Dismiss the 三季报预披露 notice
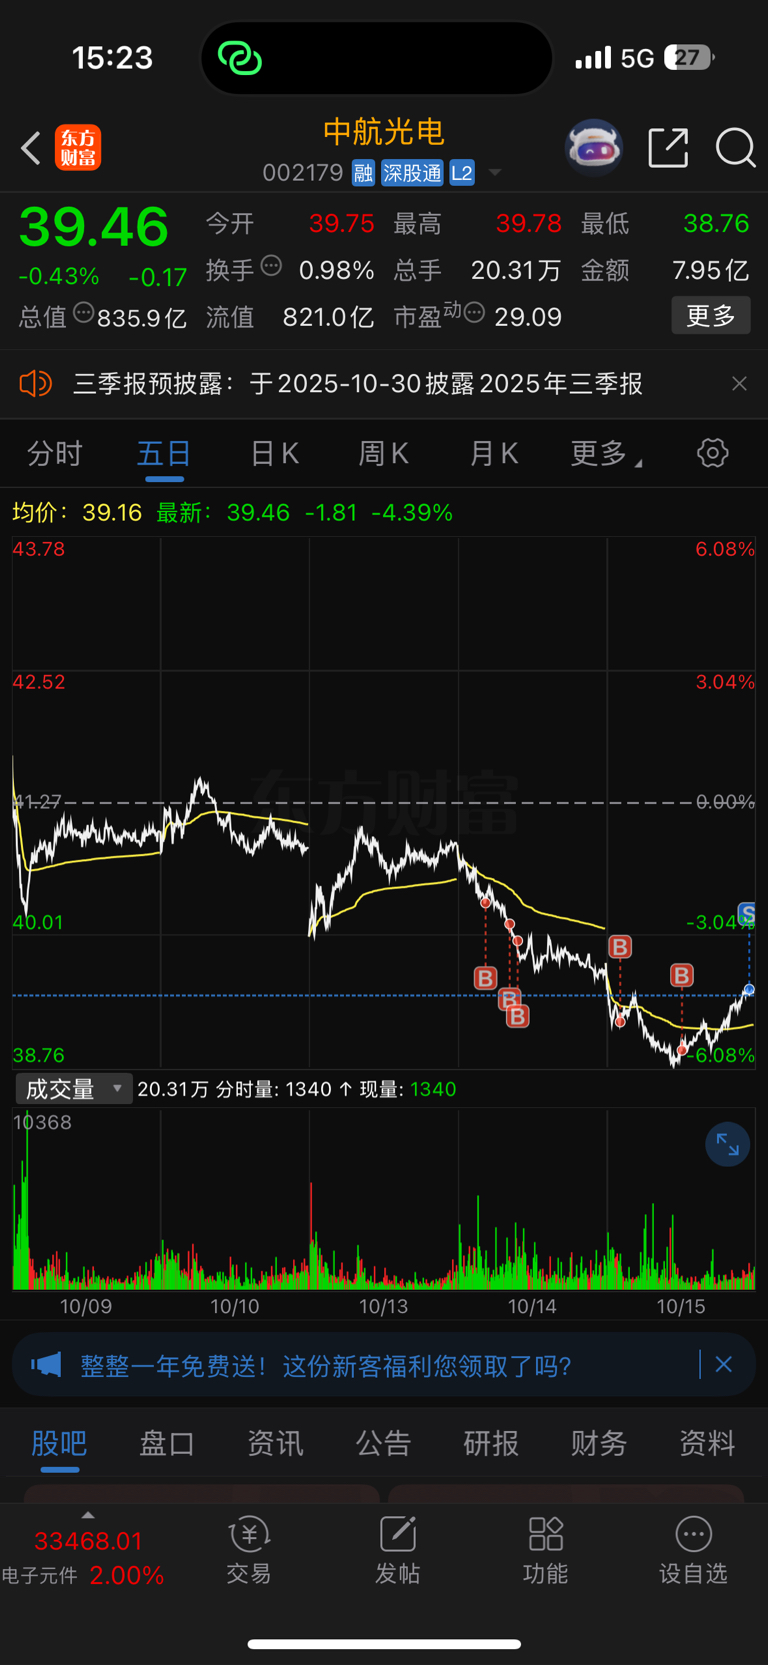The image size is (769, 1665). pos(739,384)
